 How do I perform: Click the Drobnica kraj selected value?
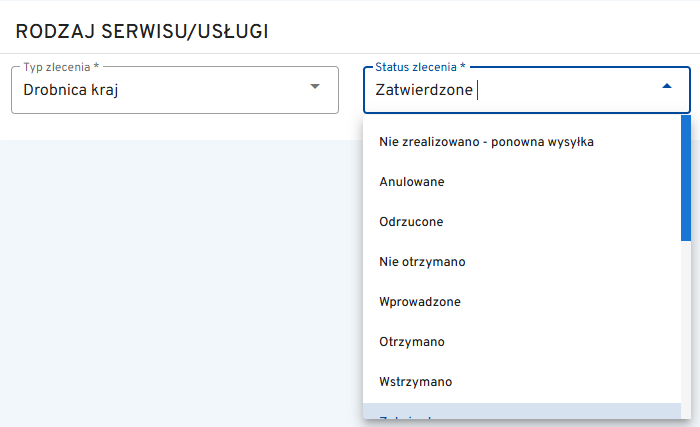point(78,91)
